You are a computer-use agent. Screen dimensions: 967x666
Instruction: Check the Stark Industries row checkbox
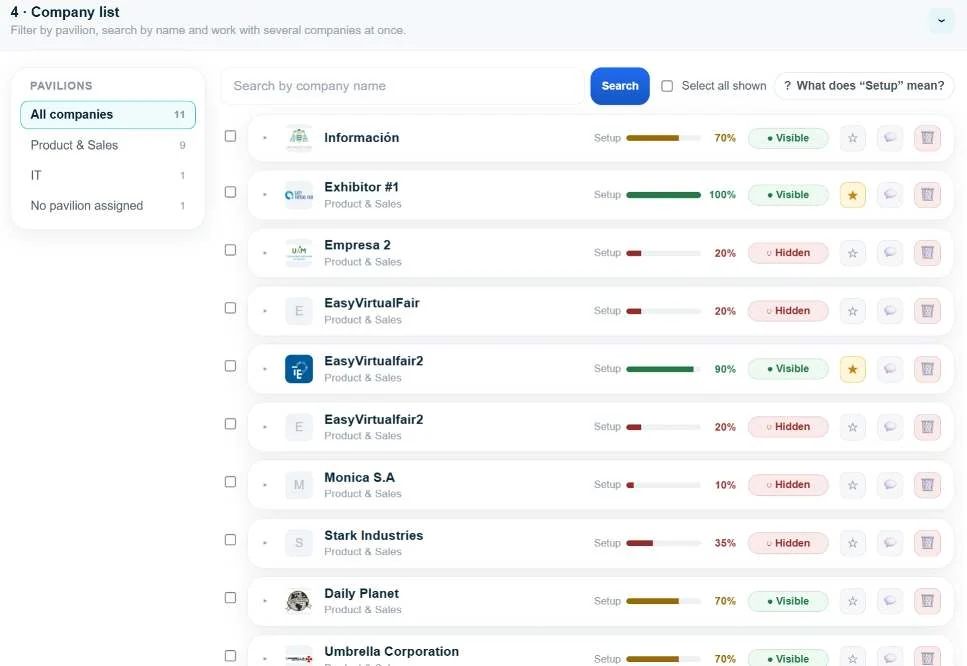[x=230, y=540]
